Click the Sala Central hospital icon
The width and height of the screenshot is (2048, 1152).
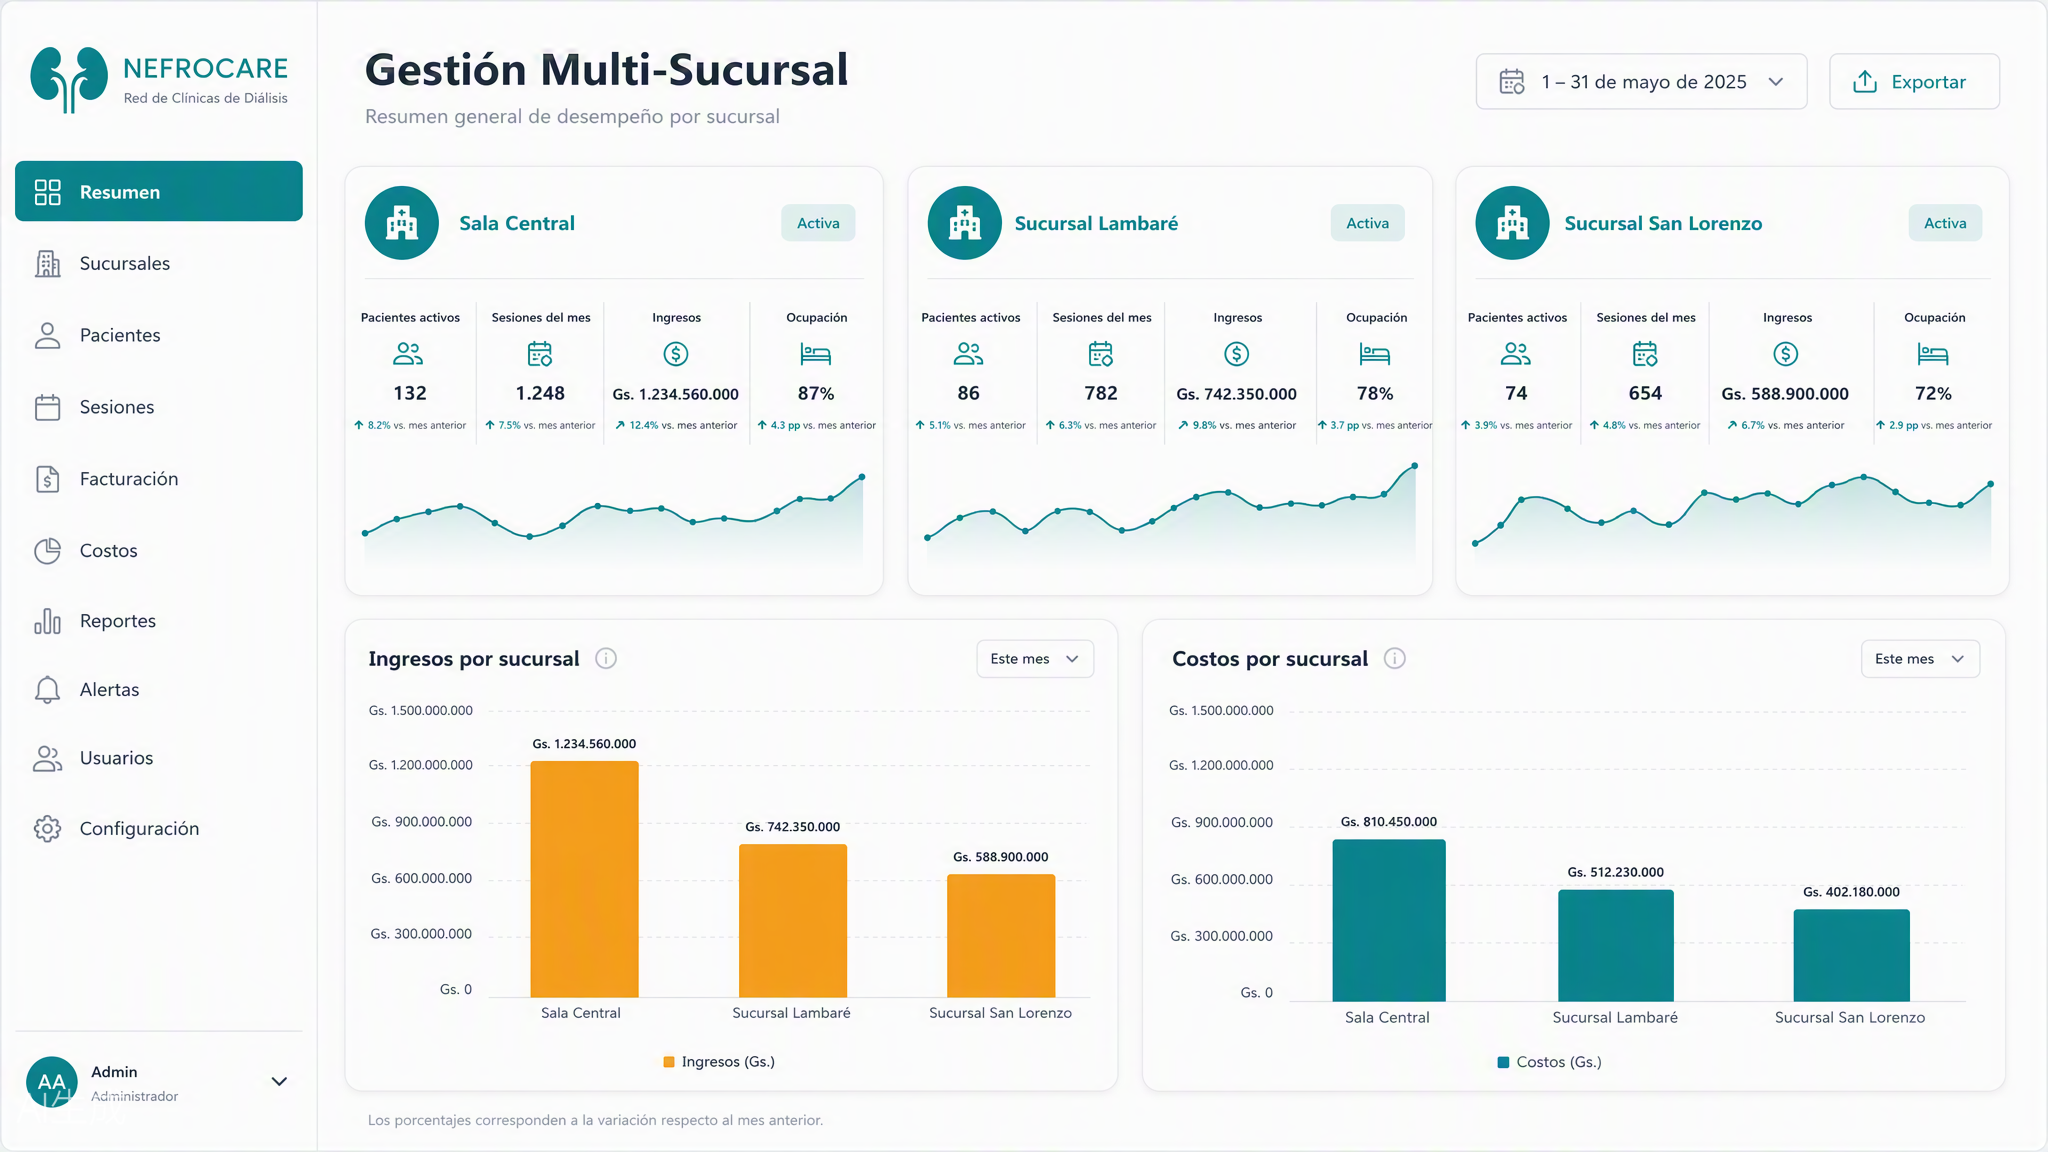[x=402, y=223]
